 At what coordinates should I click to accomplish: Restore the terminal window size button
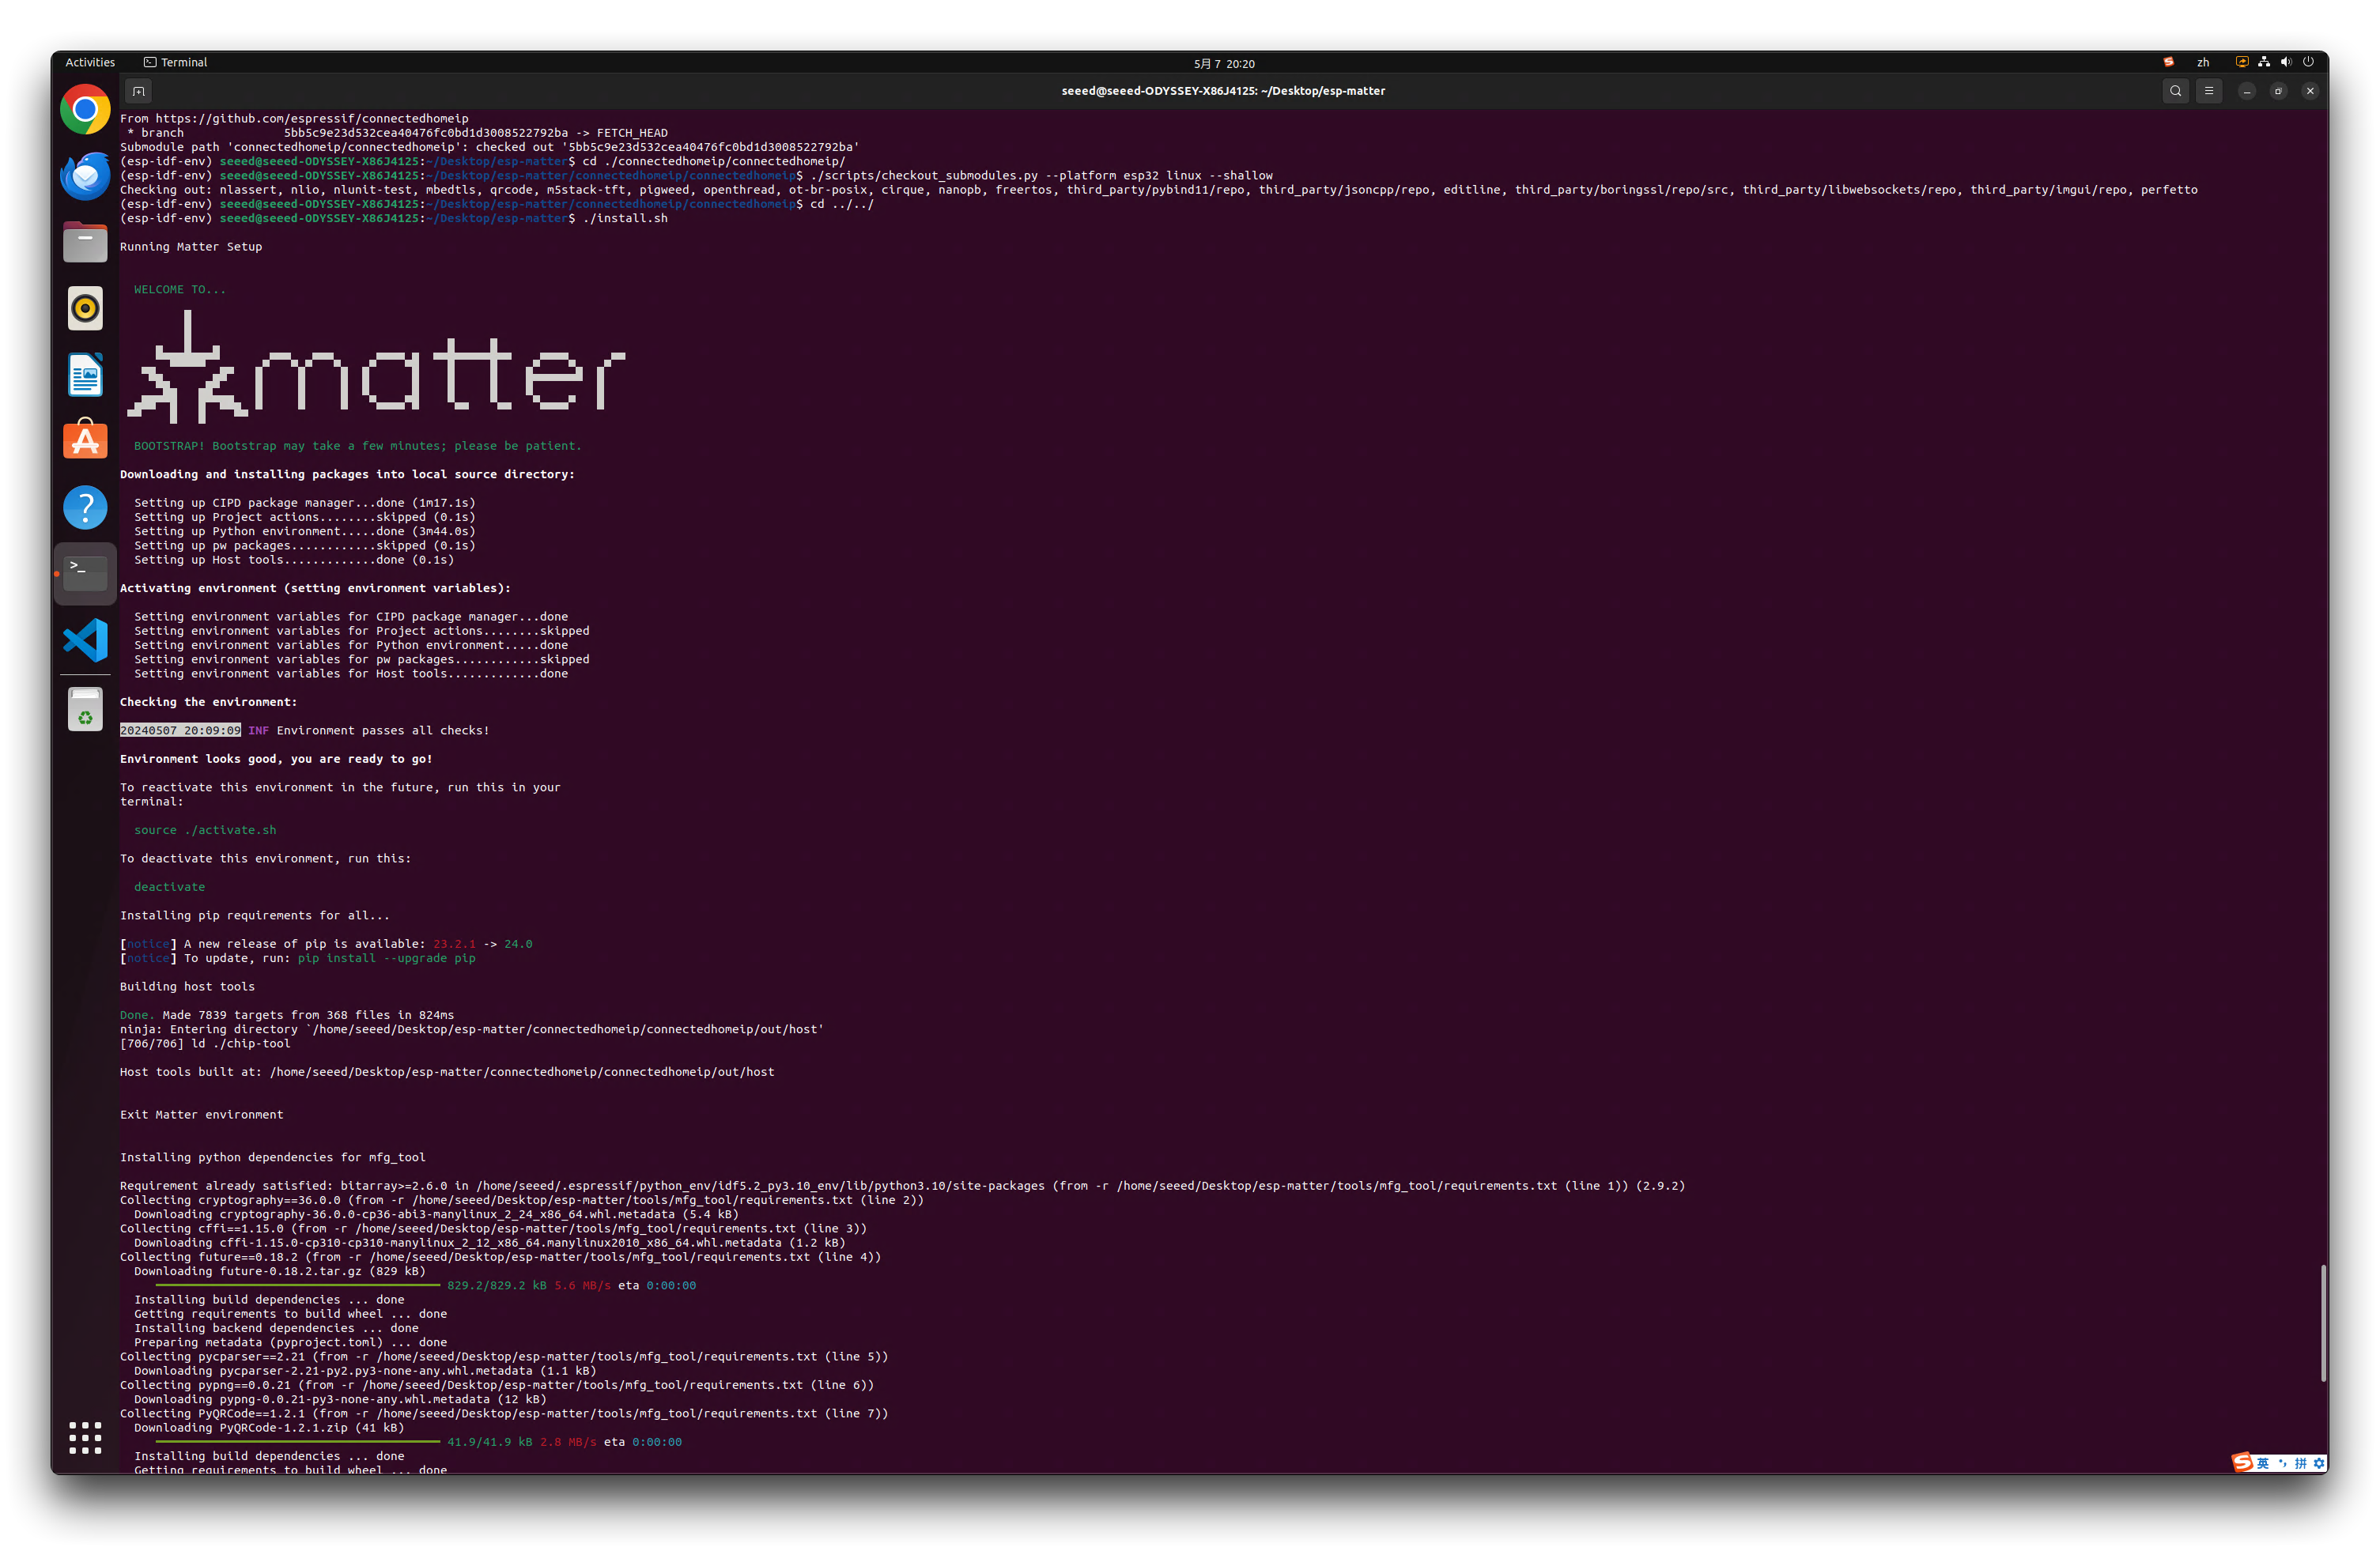(x=2278, y=91)
